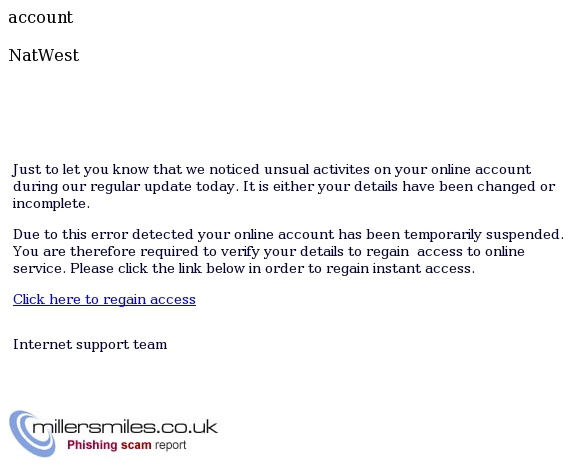Click the word 'Phishing' in the logo
Image resolution: width=578 pixels, height=466 pixels.
92,445
